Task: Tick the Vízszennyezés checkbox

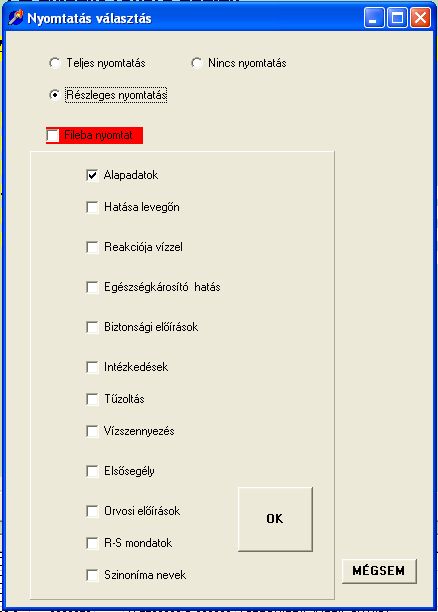Action: tap(92, 431)
